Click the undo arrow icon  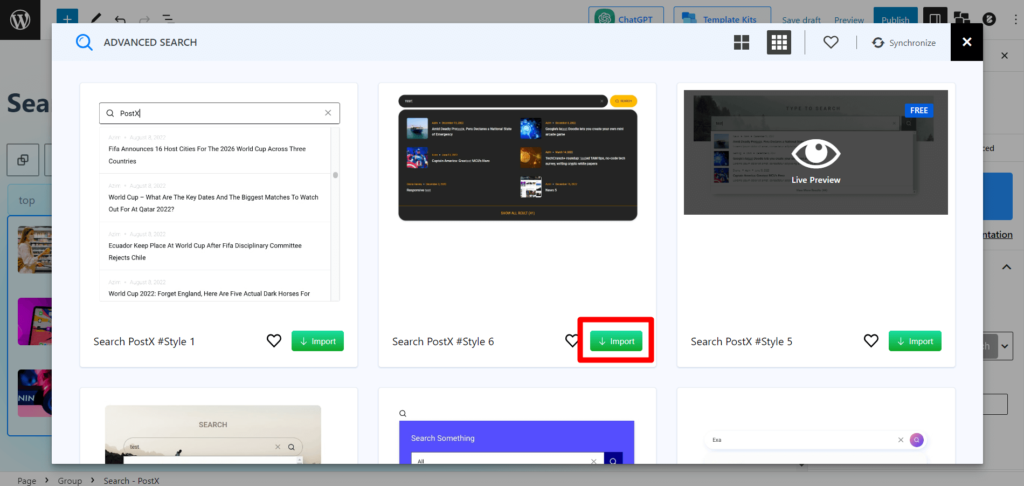coord(120,19)
